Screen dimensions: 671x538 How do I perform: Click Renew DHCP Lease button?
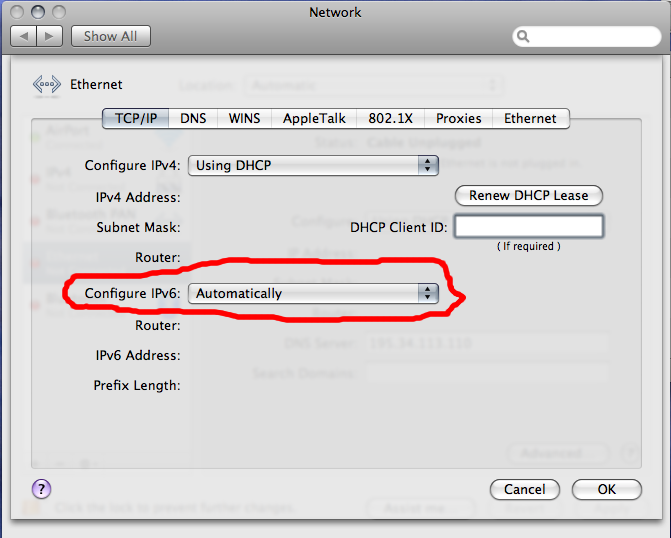pos(529,195)
